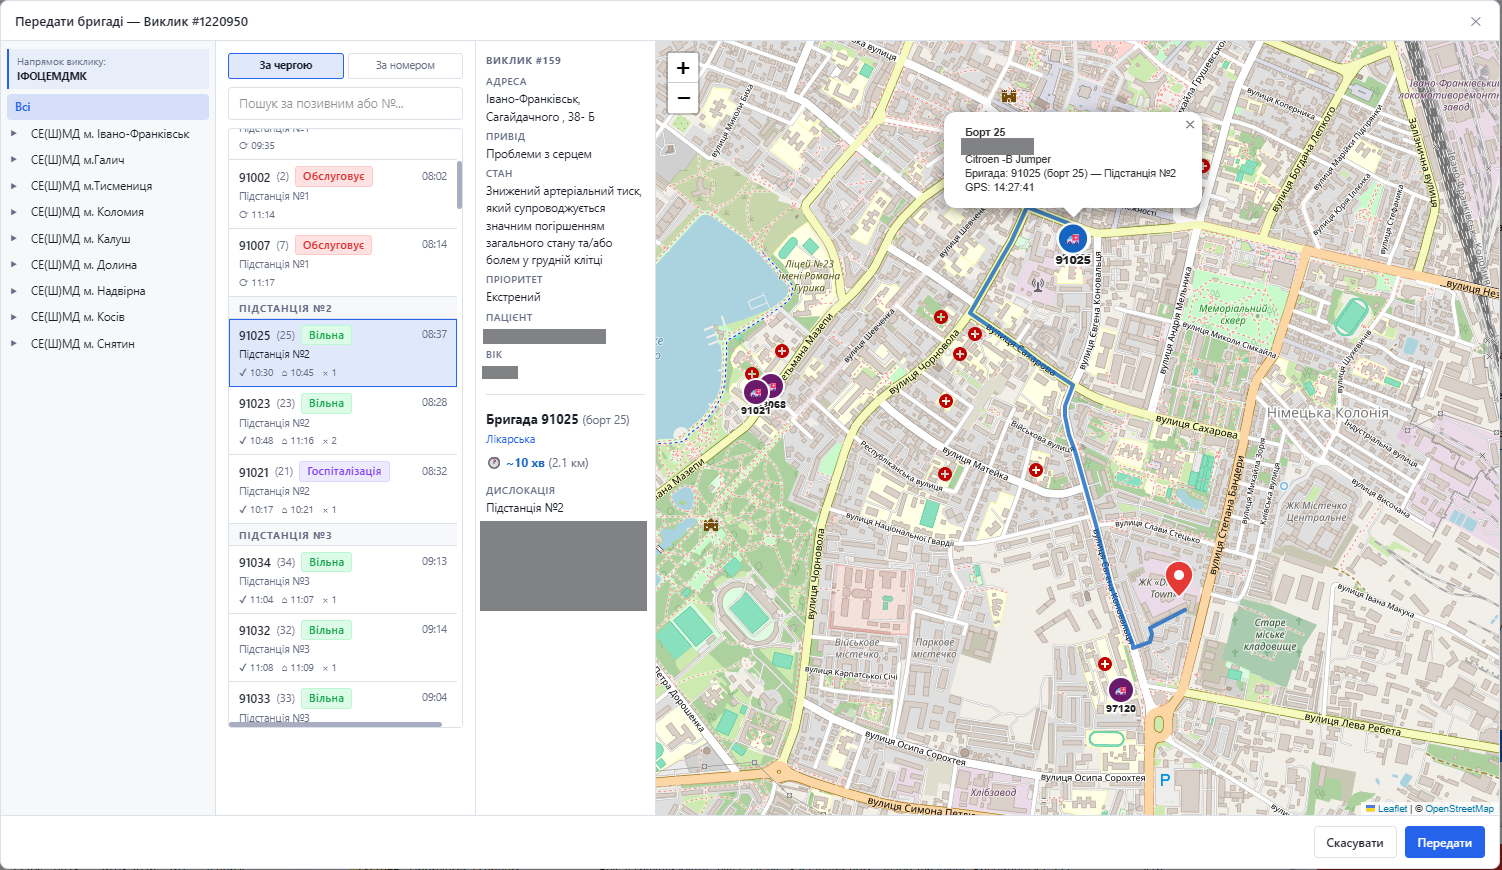This screenshot has height=870, width=1502.
Task: Click the Лікарська brigade type text
Action: (x=510, y=439)
